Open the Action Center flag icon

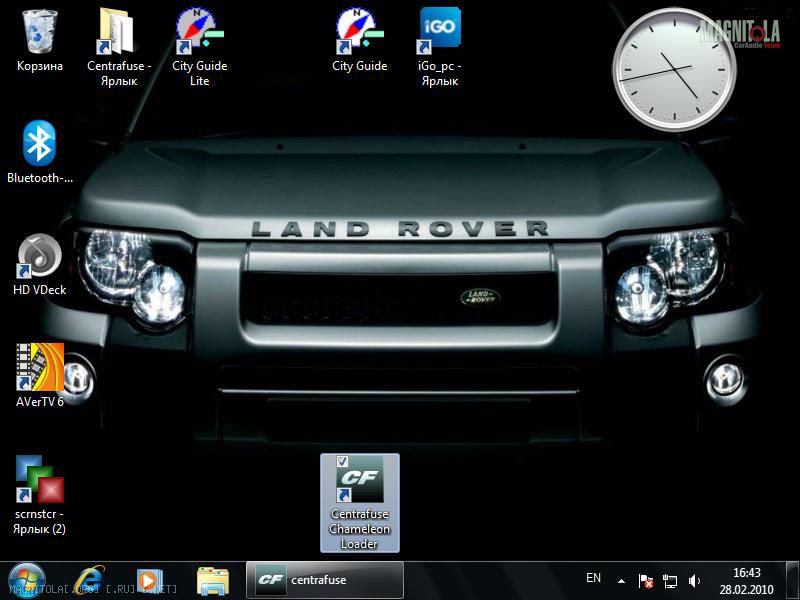click(x=646, y=581)
